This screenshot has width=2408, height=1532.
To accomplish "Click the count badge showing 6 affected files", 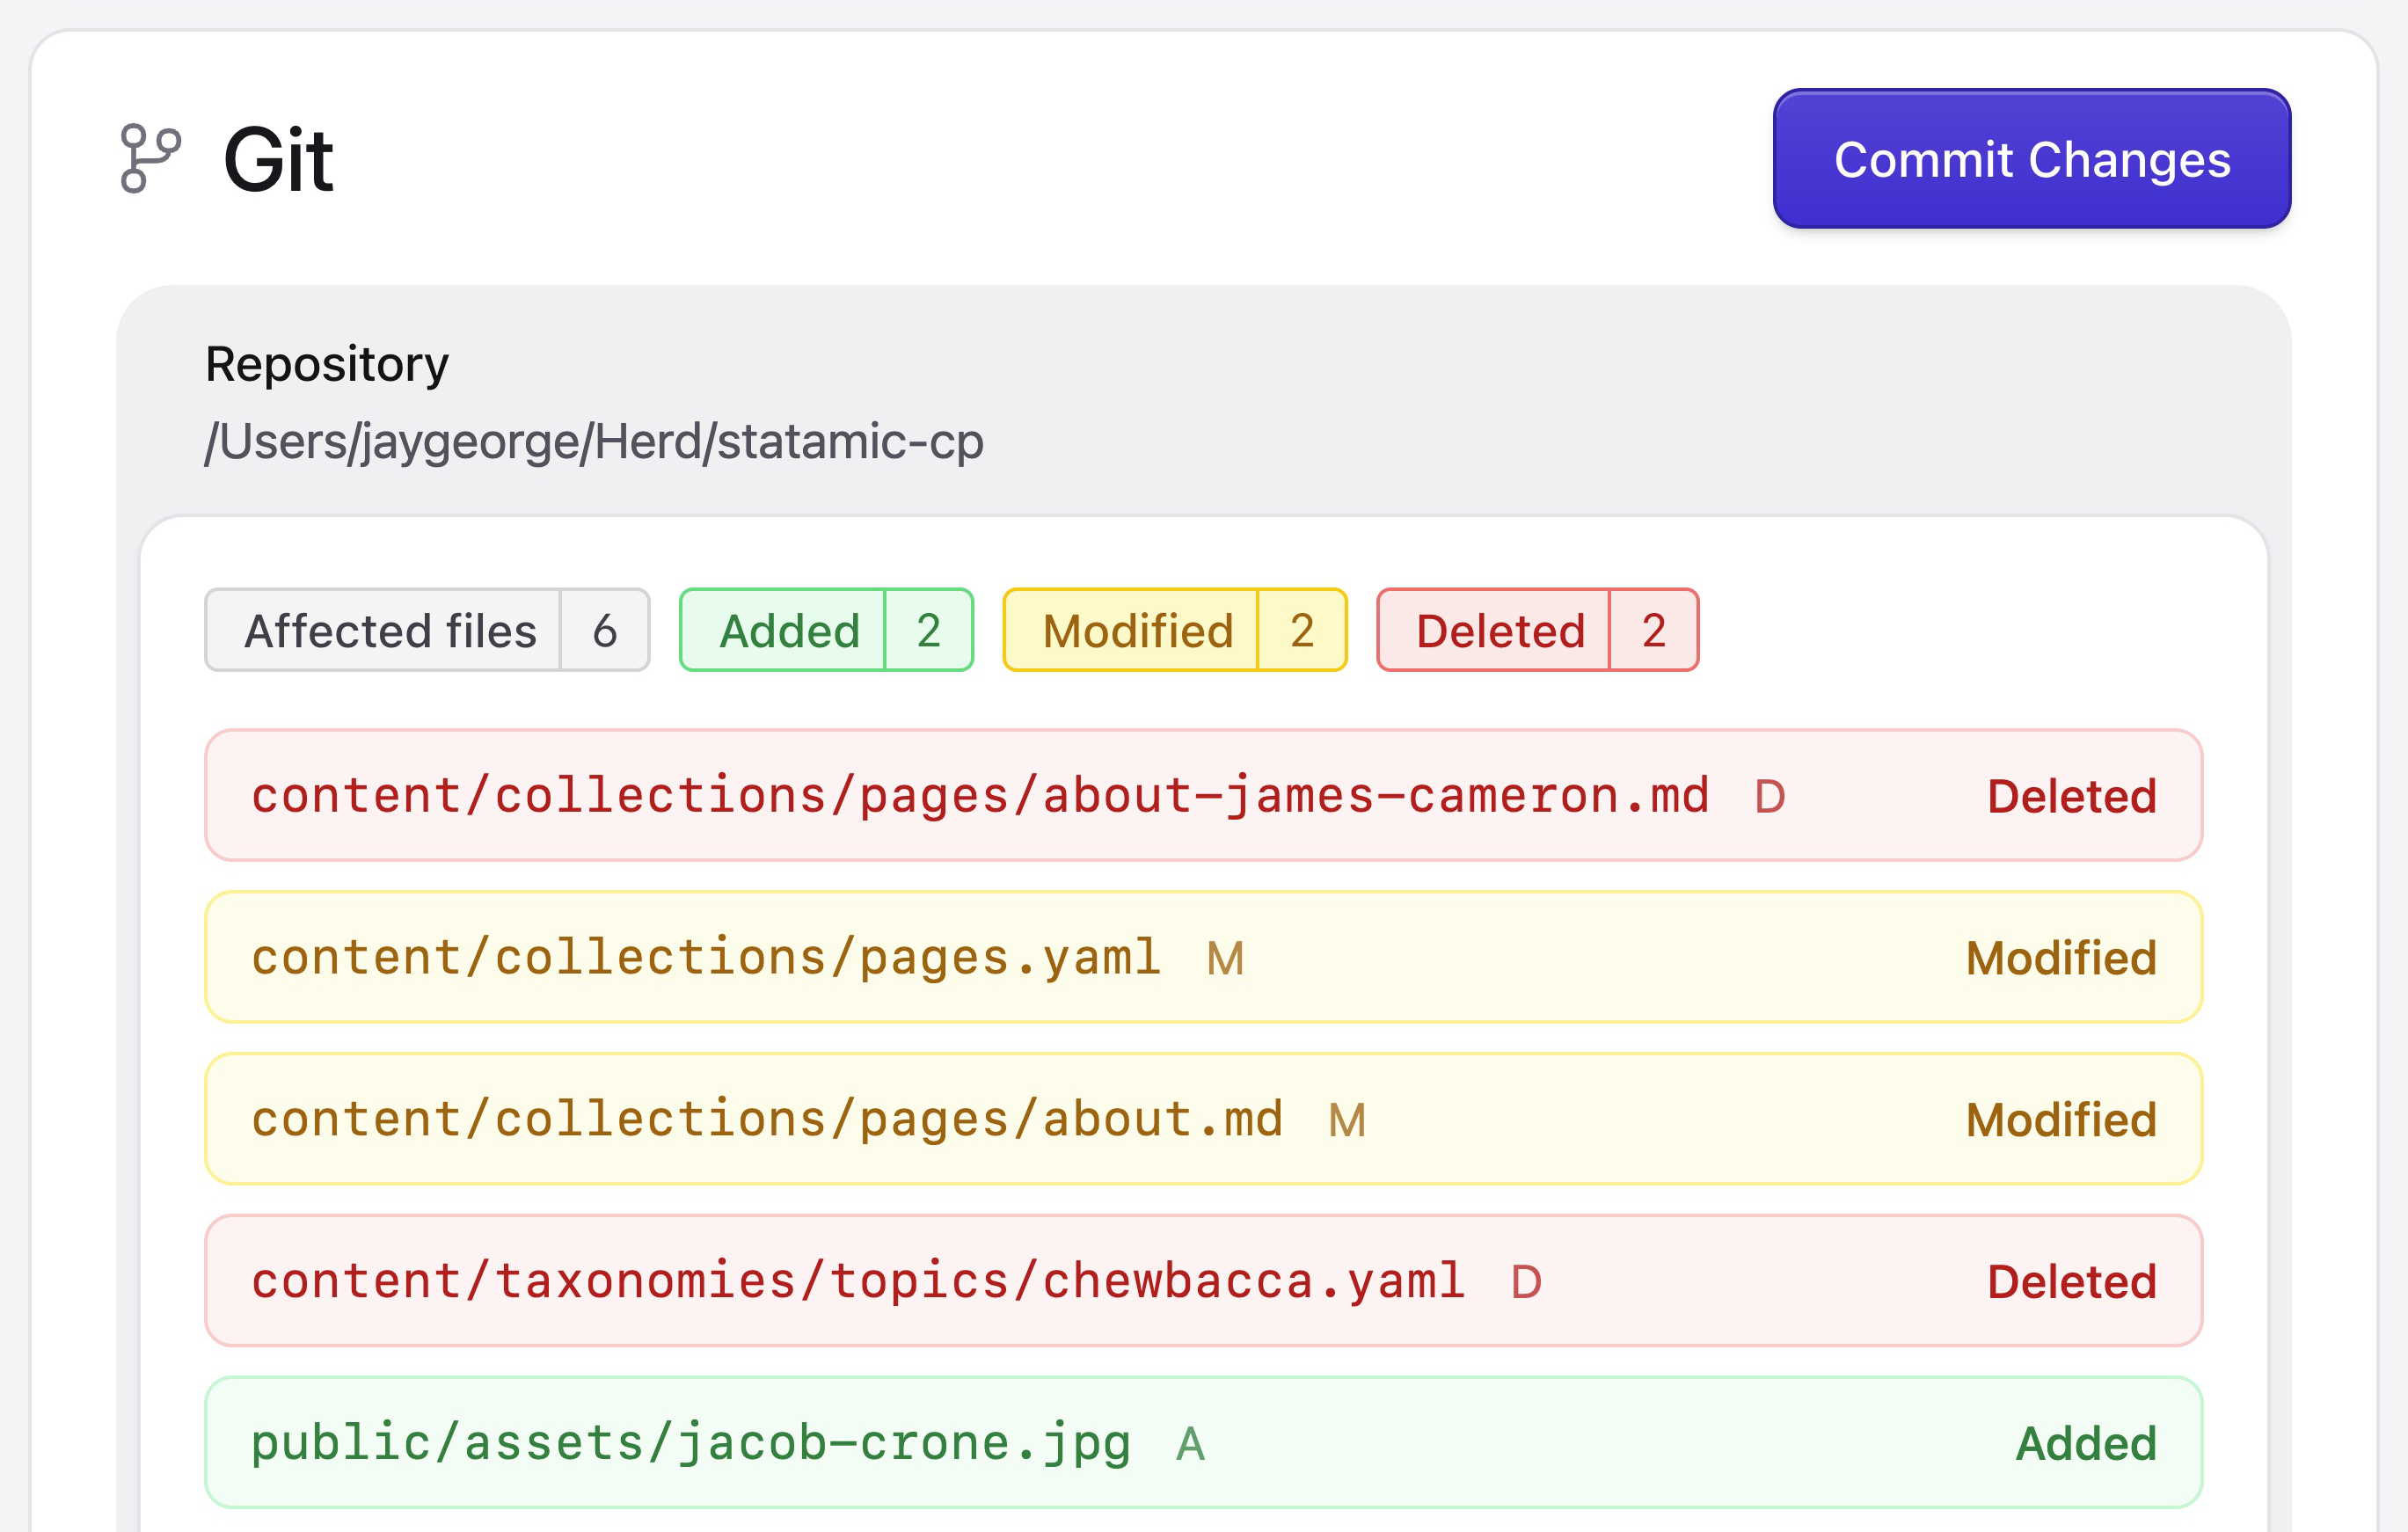I will pos(604,630).
